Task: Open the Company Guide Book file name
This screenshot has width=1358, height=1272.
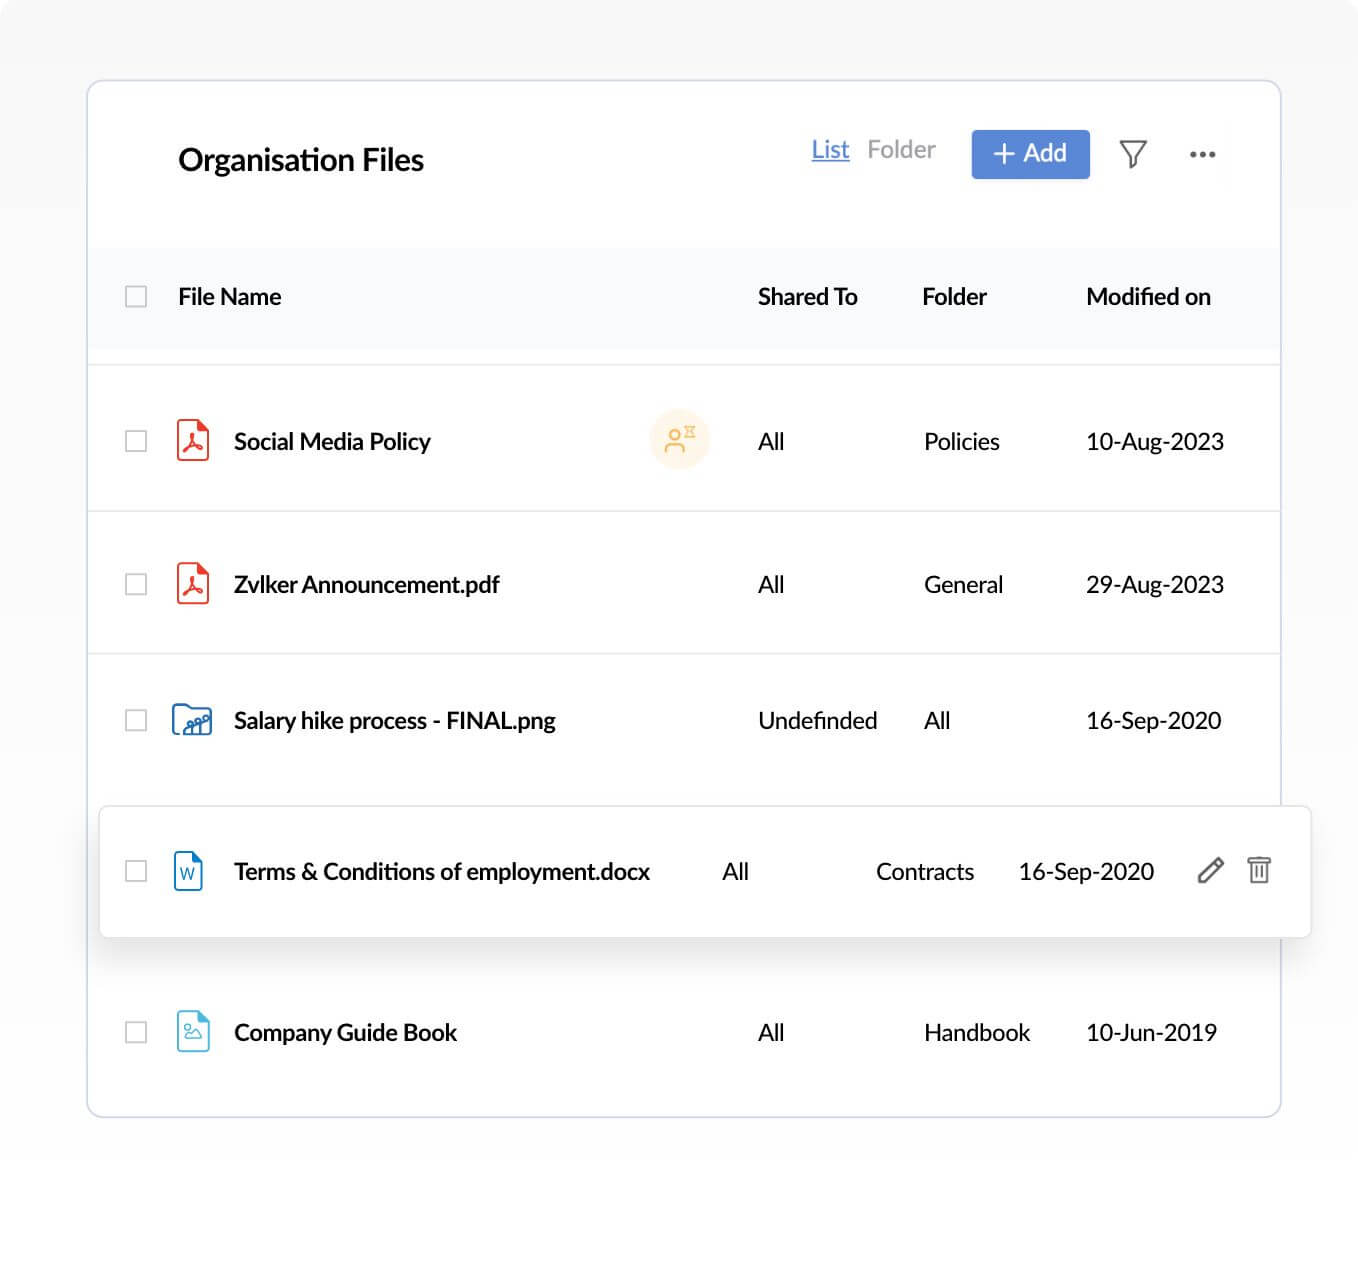Action: [x=345, y=1032]
